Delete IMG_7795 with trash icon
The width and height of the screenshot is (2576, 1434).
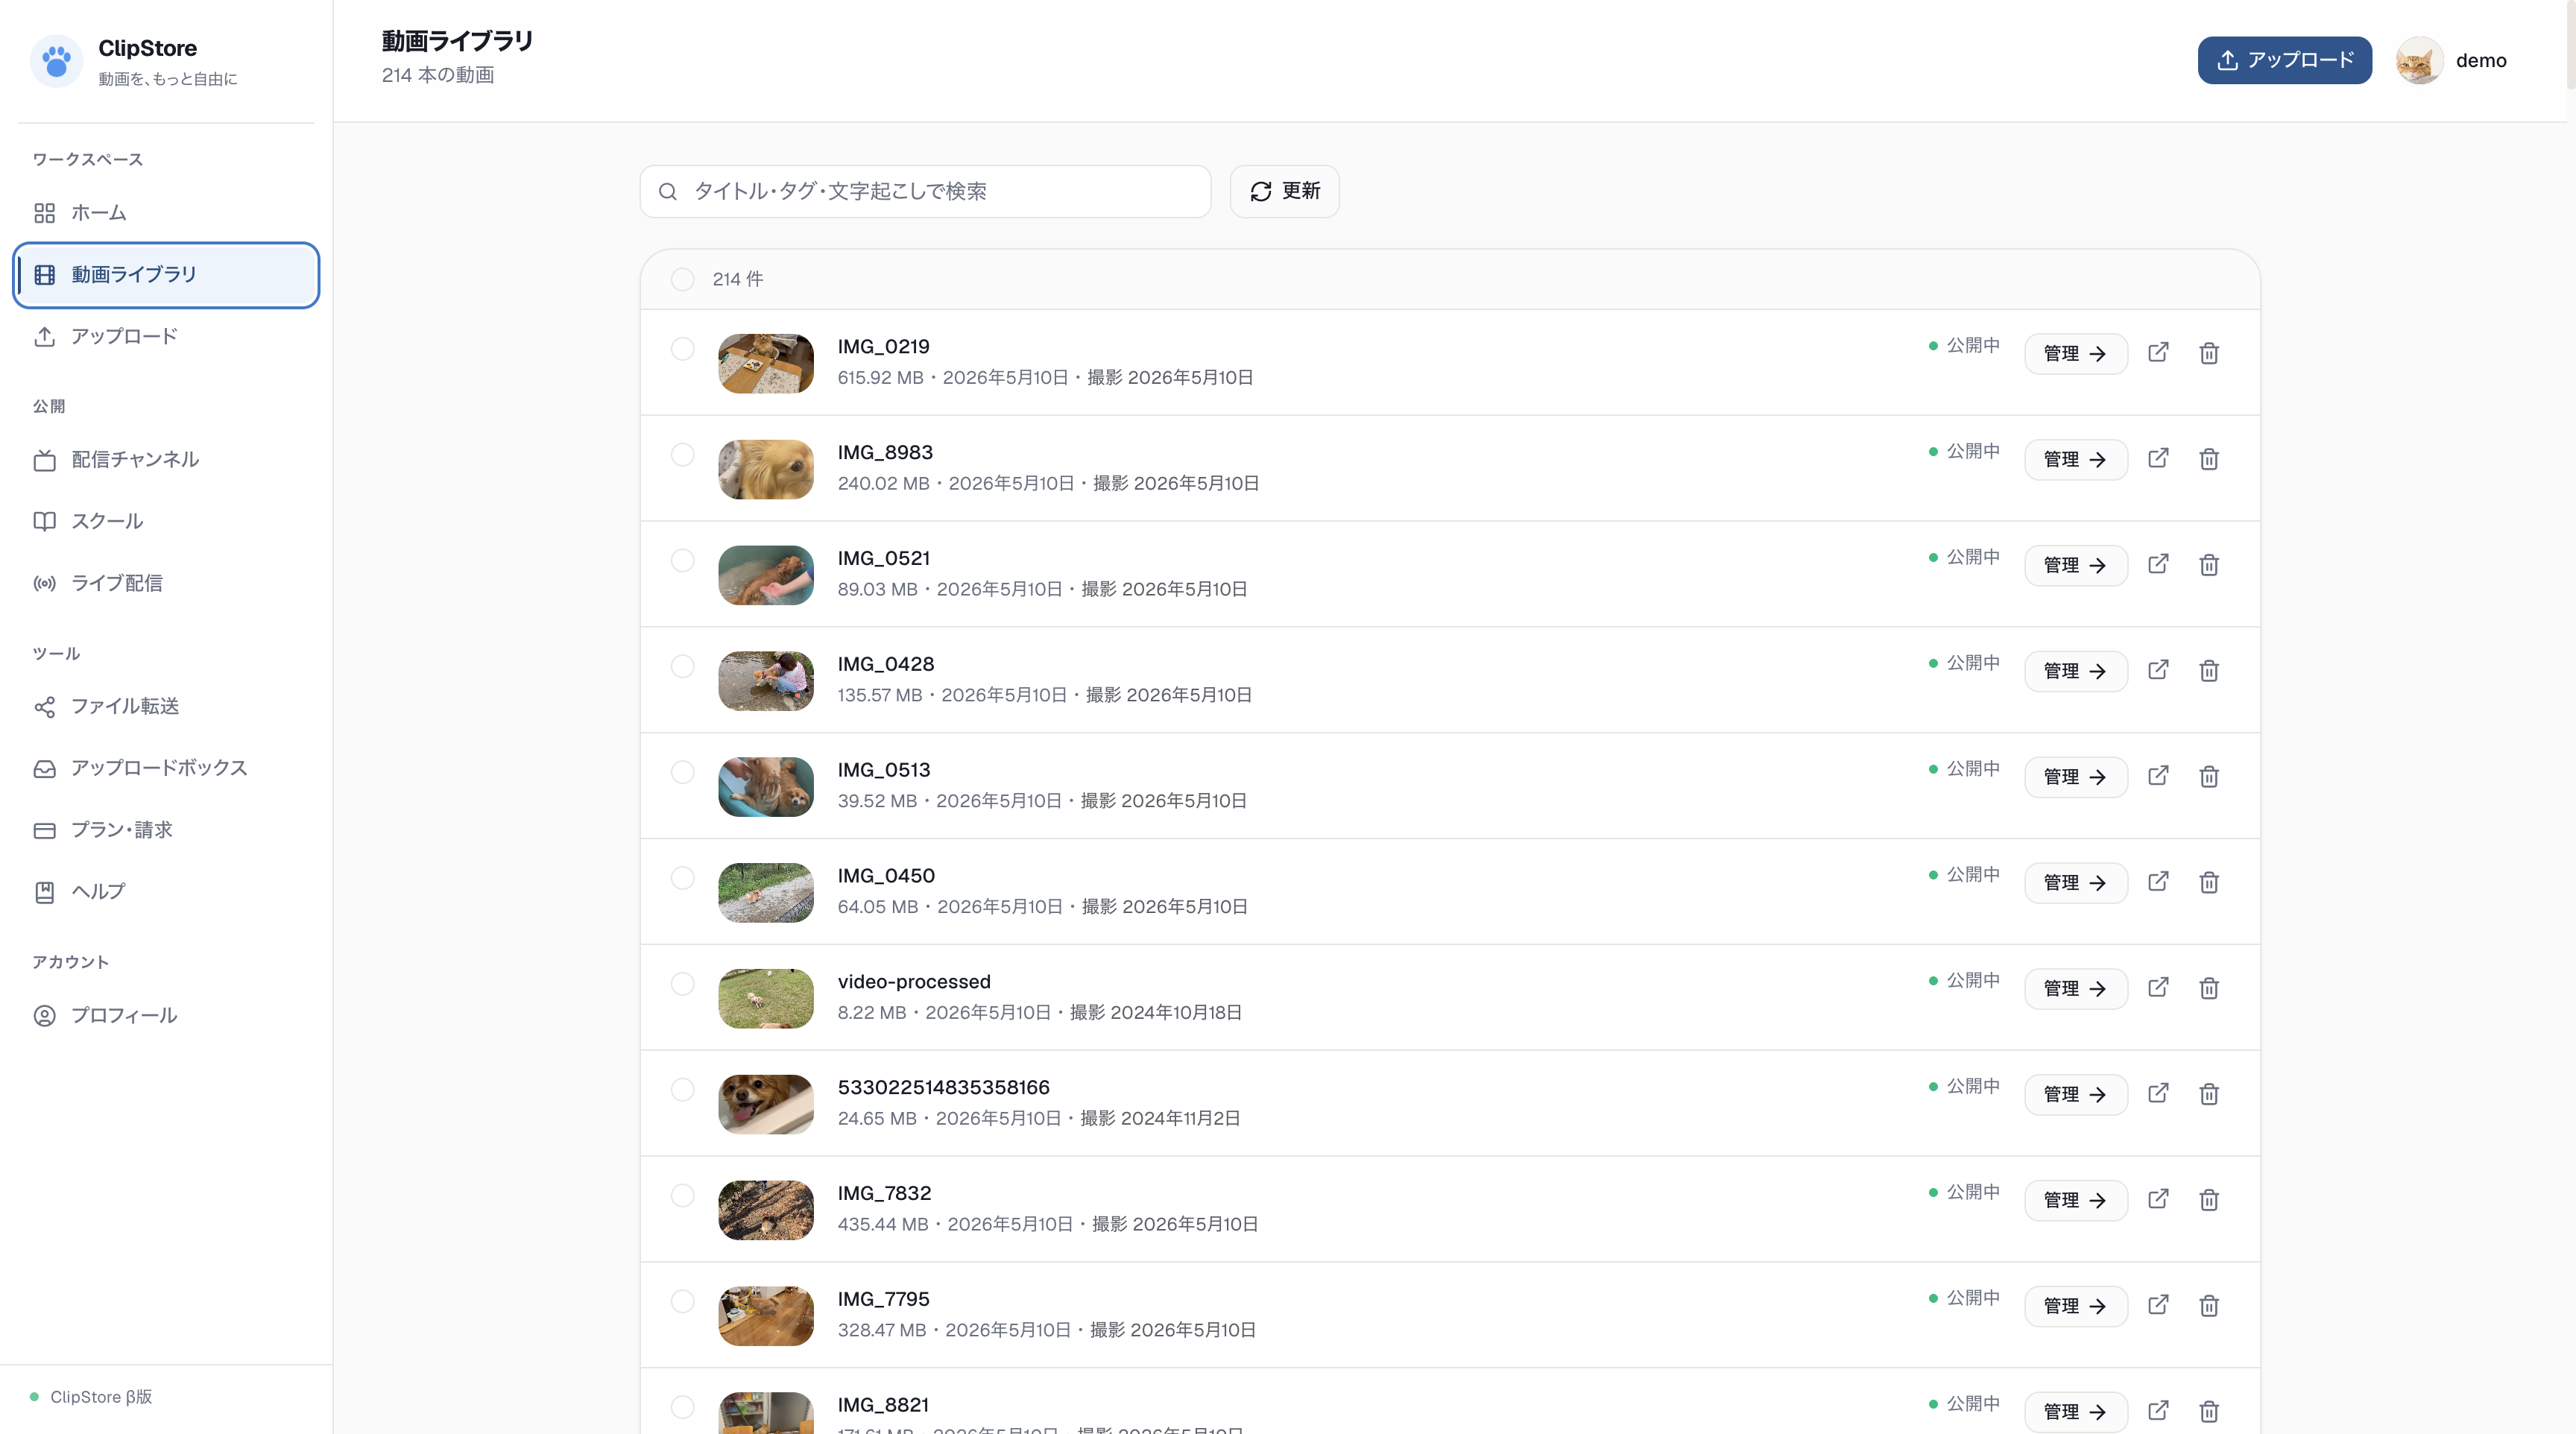[x=2209, y=1305]
